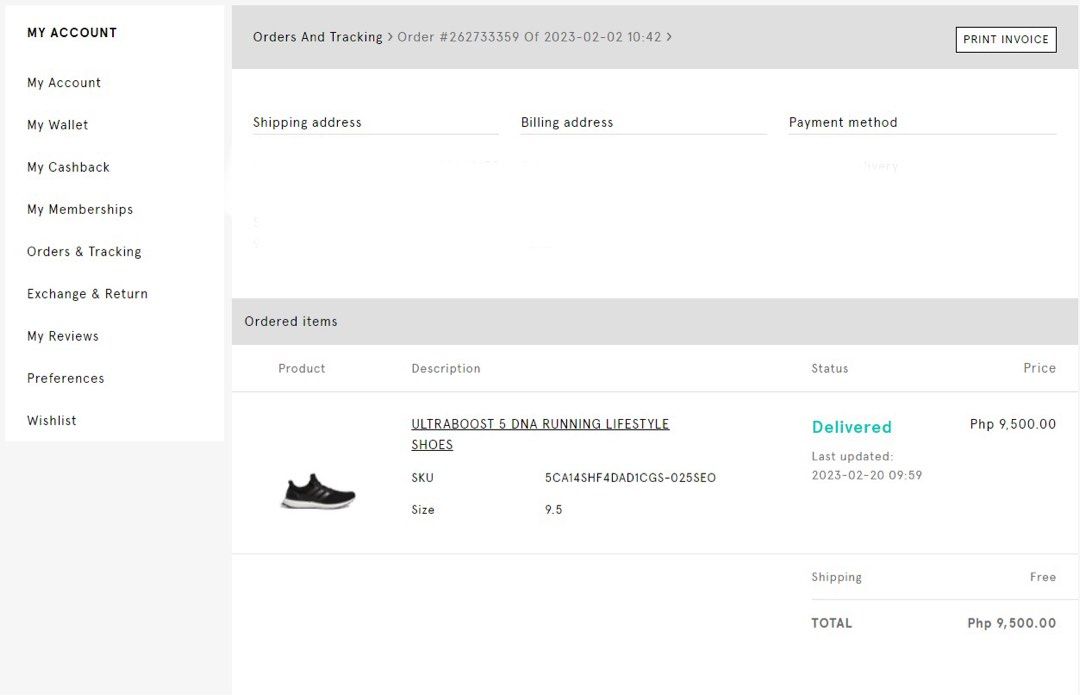
Task: Click the Delivered status text
Action: tap(851, 427)
